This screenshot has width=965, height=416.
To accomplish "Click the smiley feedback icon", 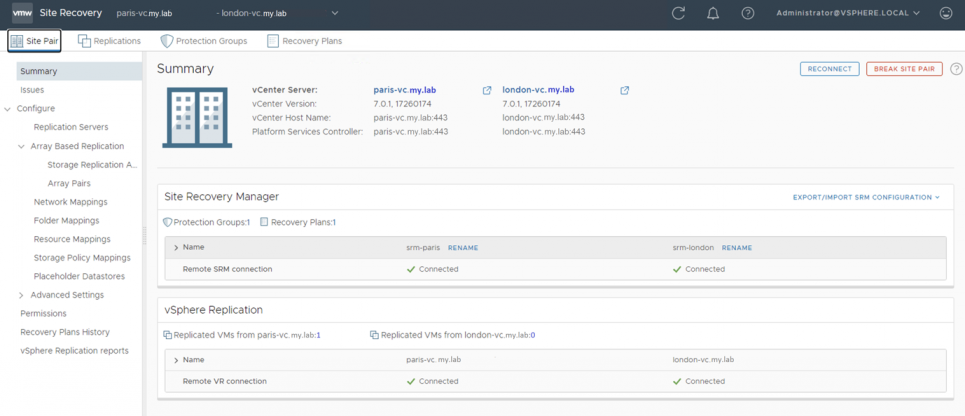I will point(946,13).
